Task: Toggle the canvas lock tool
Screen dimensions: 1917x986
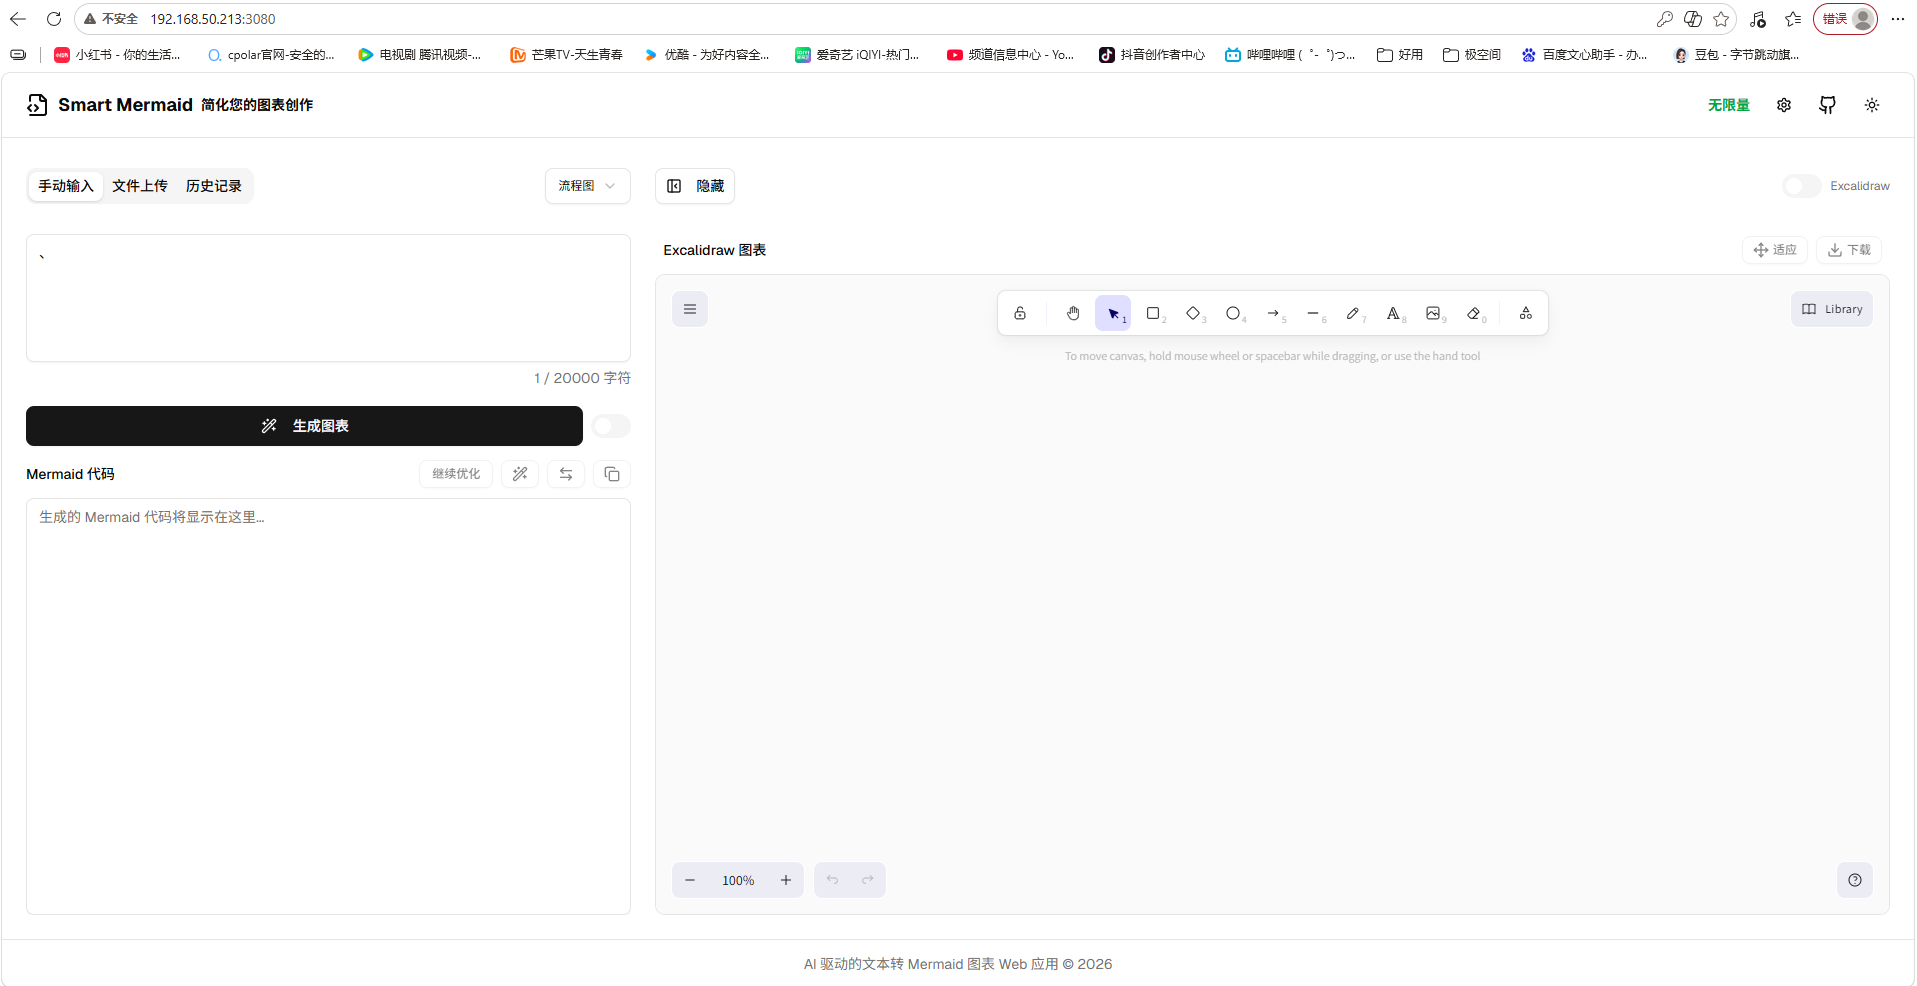Action: pyautogui.click(x=1020, y=313)
